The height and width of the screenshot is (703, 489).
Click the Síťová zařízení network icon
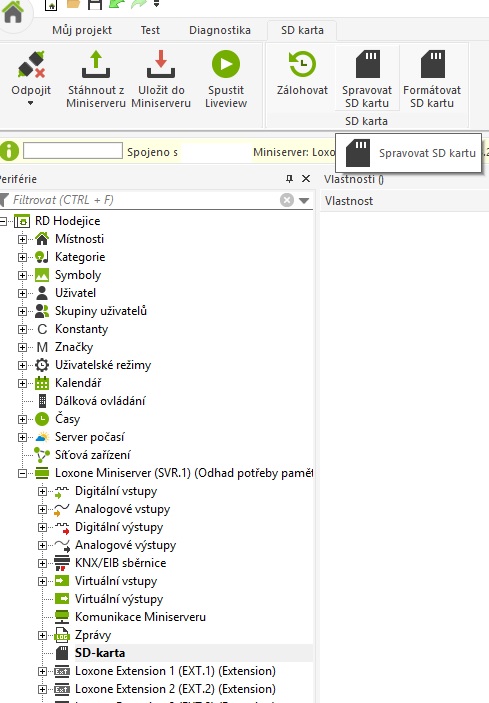point(42,455)
